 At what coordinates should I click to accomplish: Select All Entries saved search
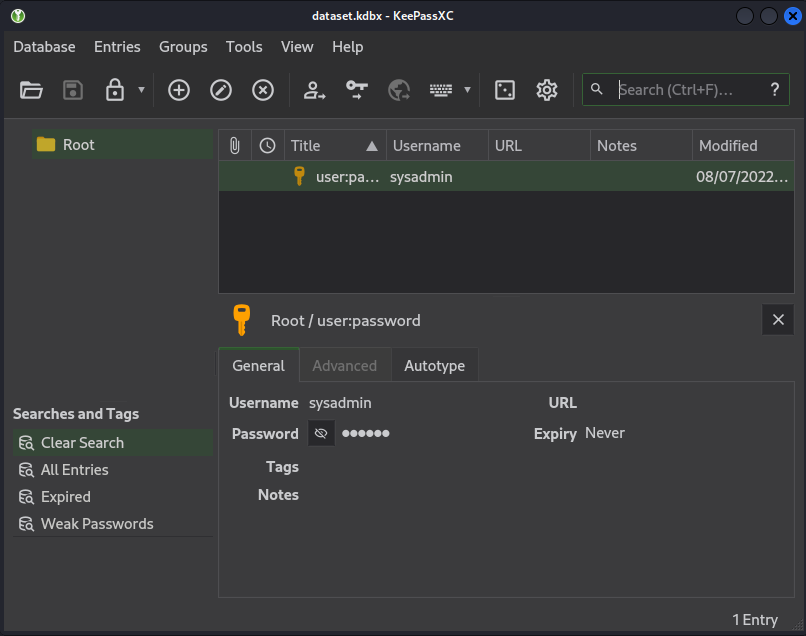[x=113, y=470]
